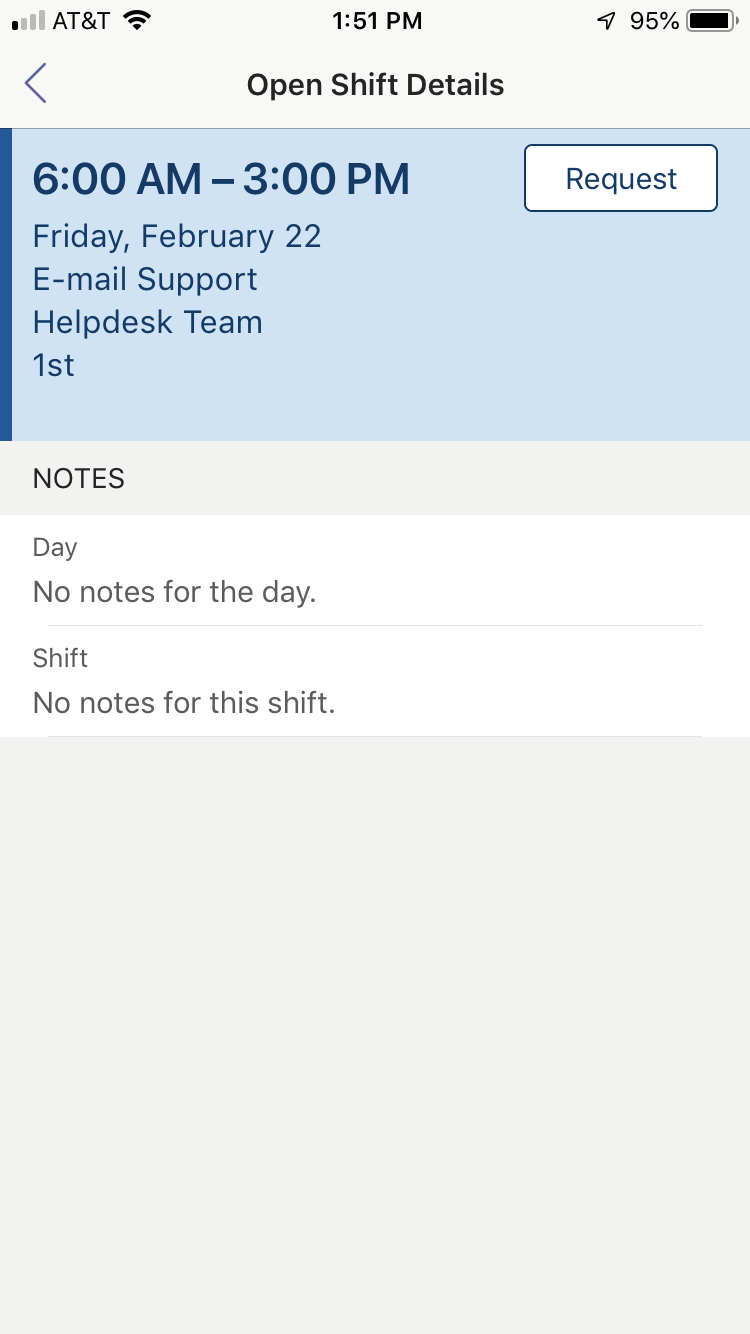
Task: Tap the cellular signal bars icon
Action: tap(28, 20)
